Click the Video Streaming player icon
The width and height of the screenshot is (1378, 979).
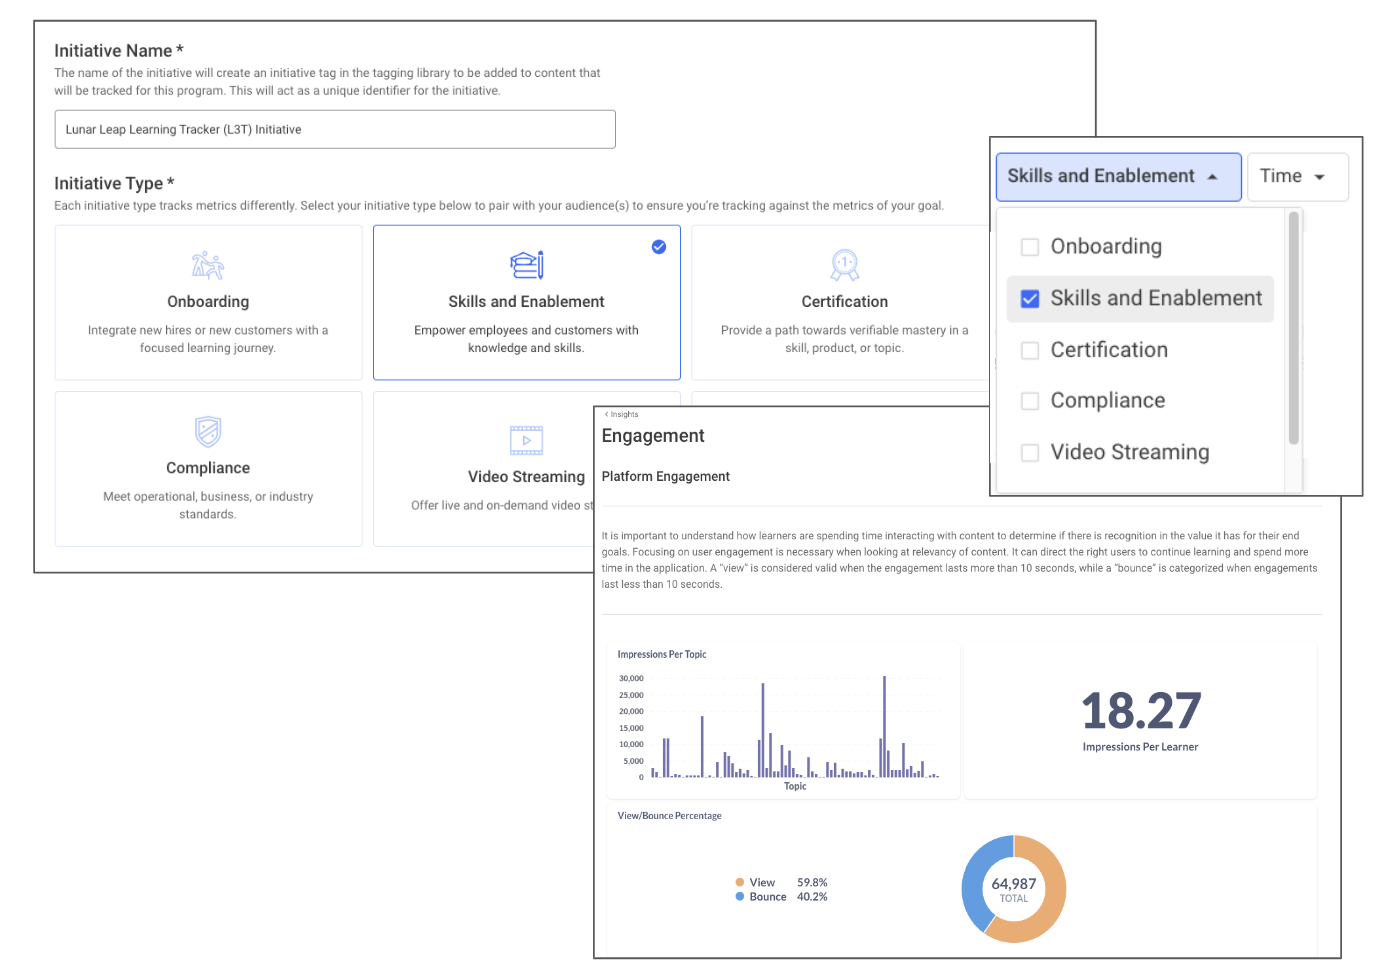526,439
